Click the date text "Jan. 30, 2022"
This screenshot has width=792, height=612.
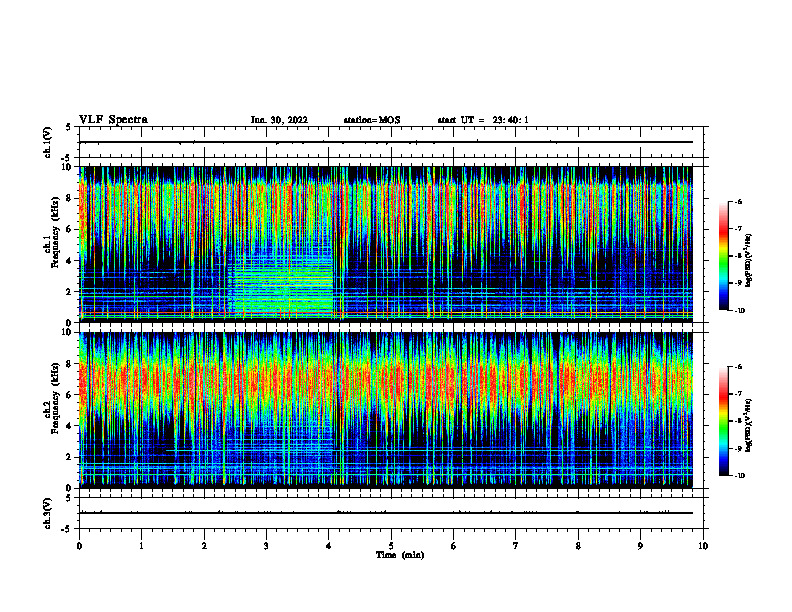[x=279, y=120]
